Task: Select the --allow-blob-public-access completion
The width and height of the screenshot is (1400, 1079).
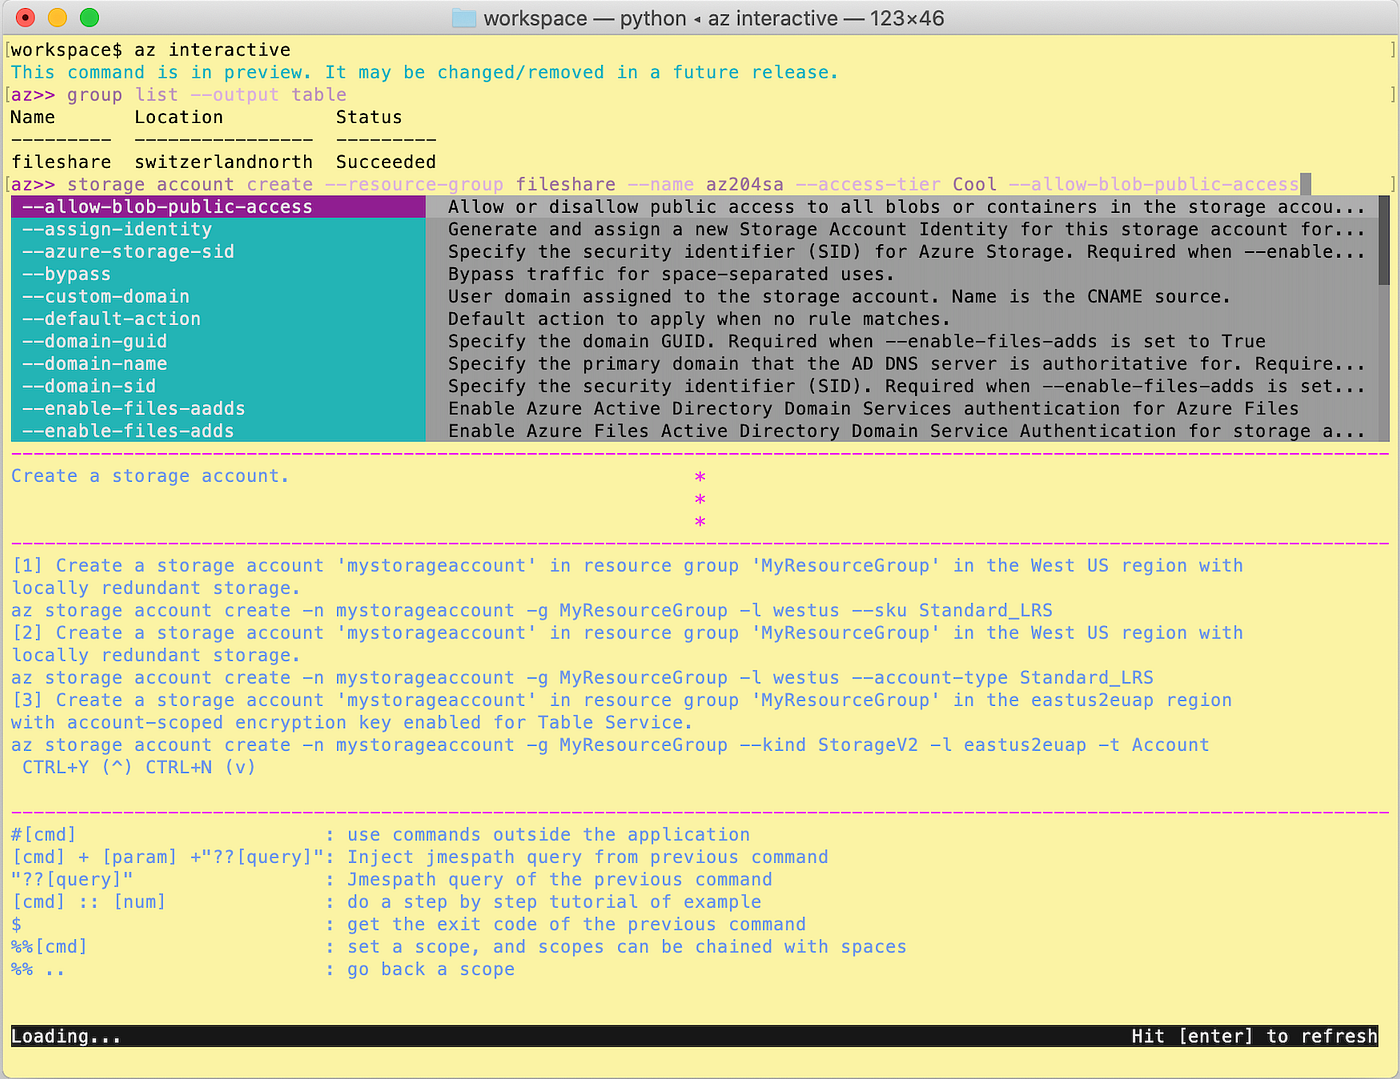Action: tap(218, 207)
